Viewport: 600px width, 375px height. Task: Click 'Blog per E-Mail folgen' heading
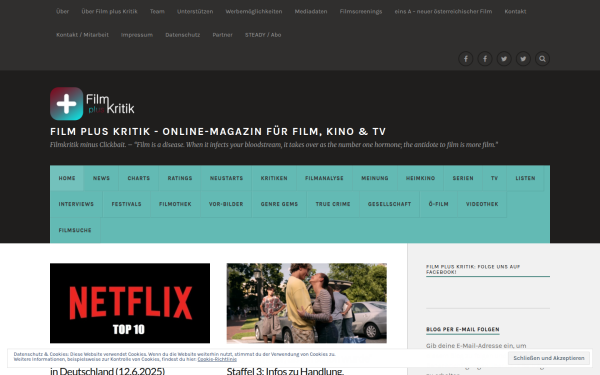463,329
